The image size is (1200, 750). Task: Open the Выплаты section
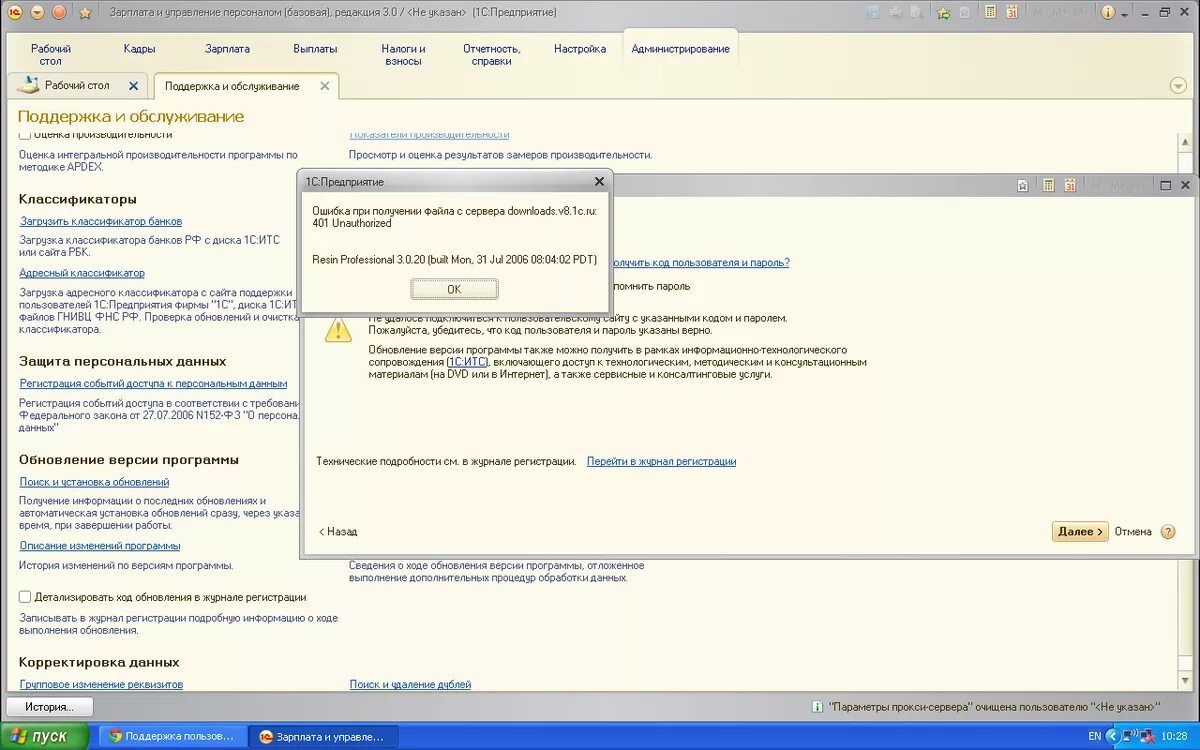click(x=315, y=48)
